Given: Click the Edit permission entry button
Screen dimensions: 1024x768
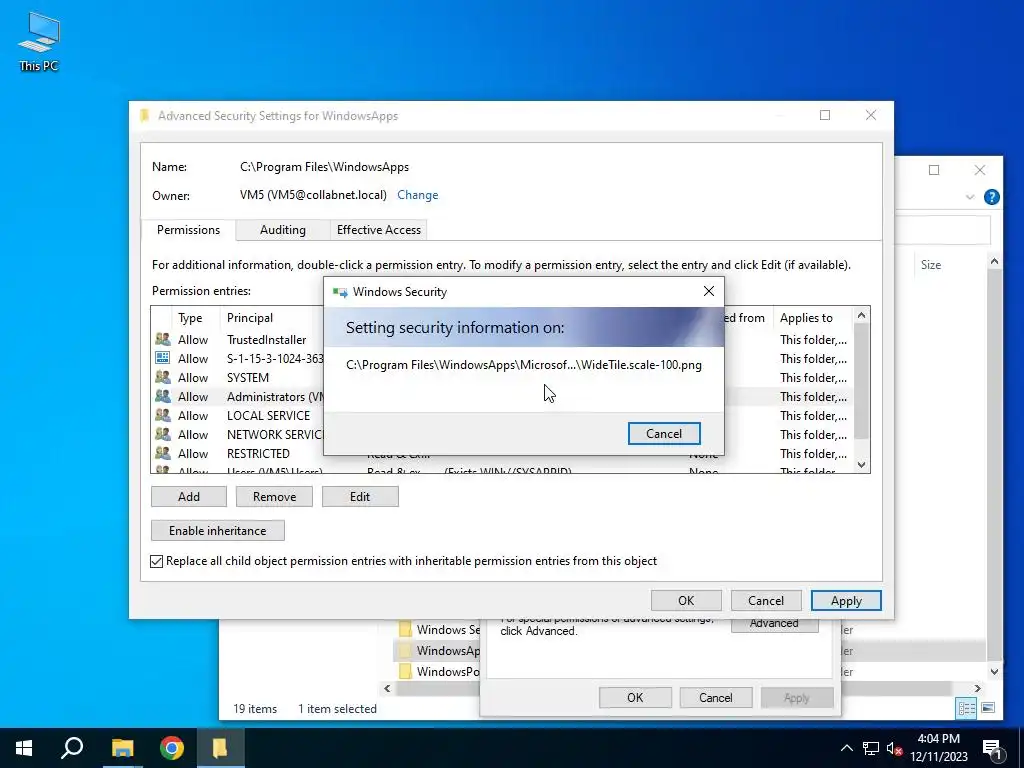Looking at the screenshot, I should pyautogui.click(x=360, y=496).
